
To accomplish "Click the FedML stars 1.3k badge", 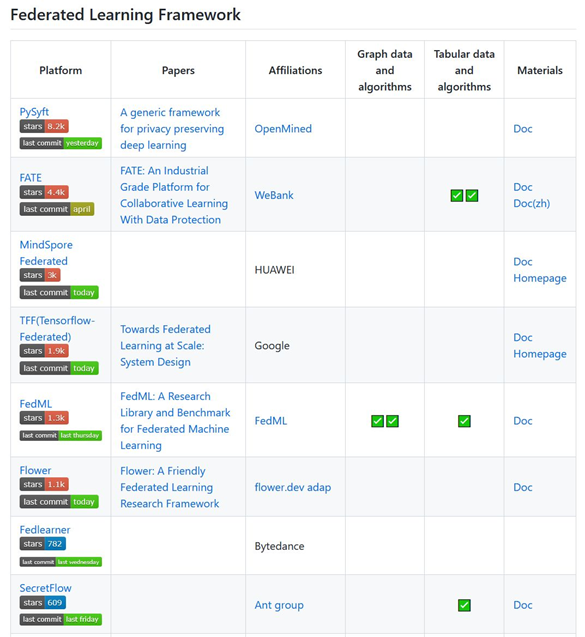I will [x=44, y=418].
